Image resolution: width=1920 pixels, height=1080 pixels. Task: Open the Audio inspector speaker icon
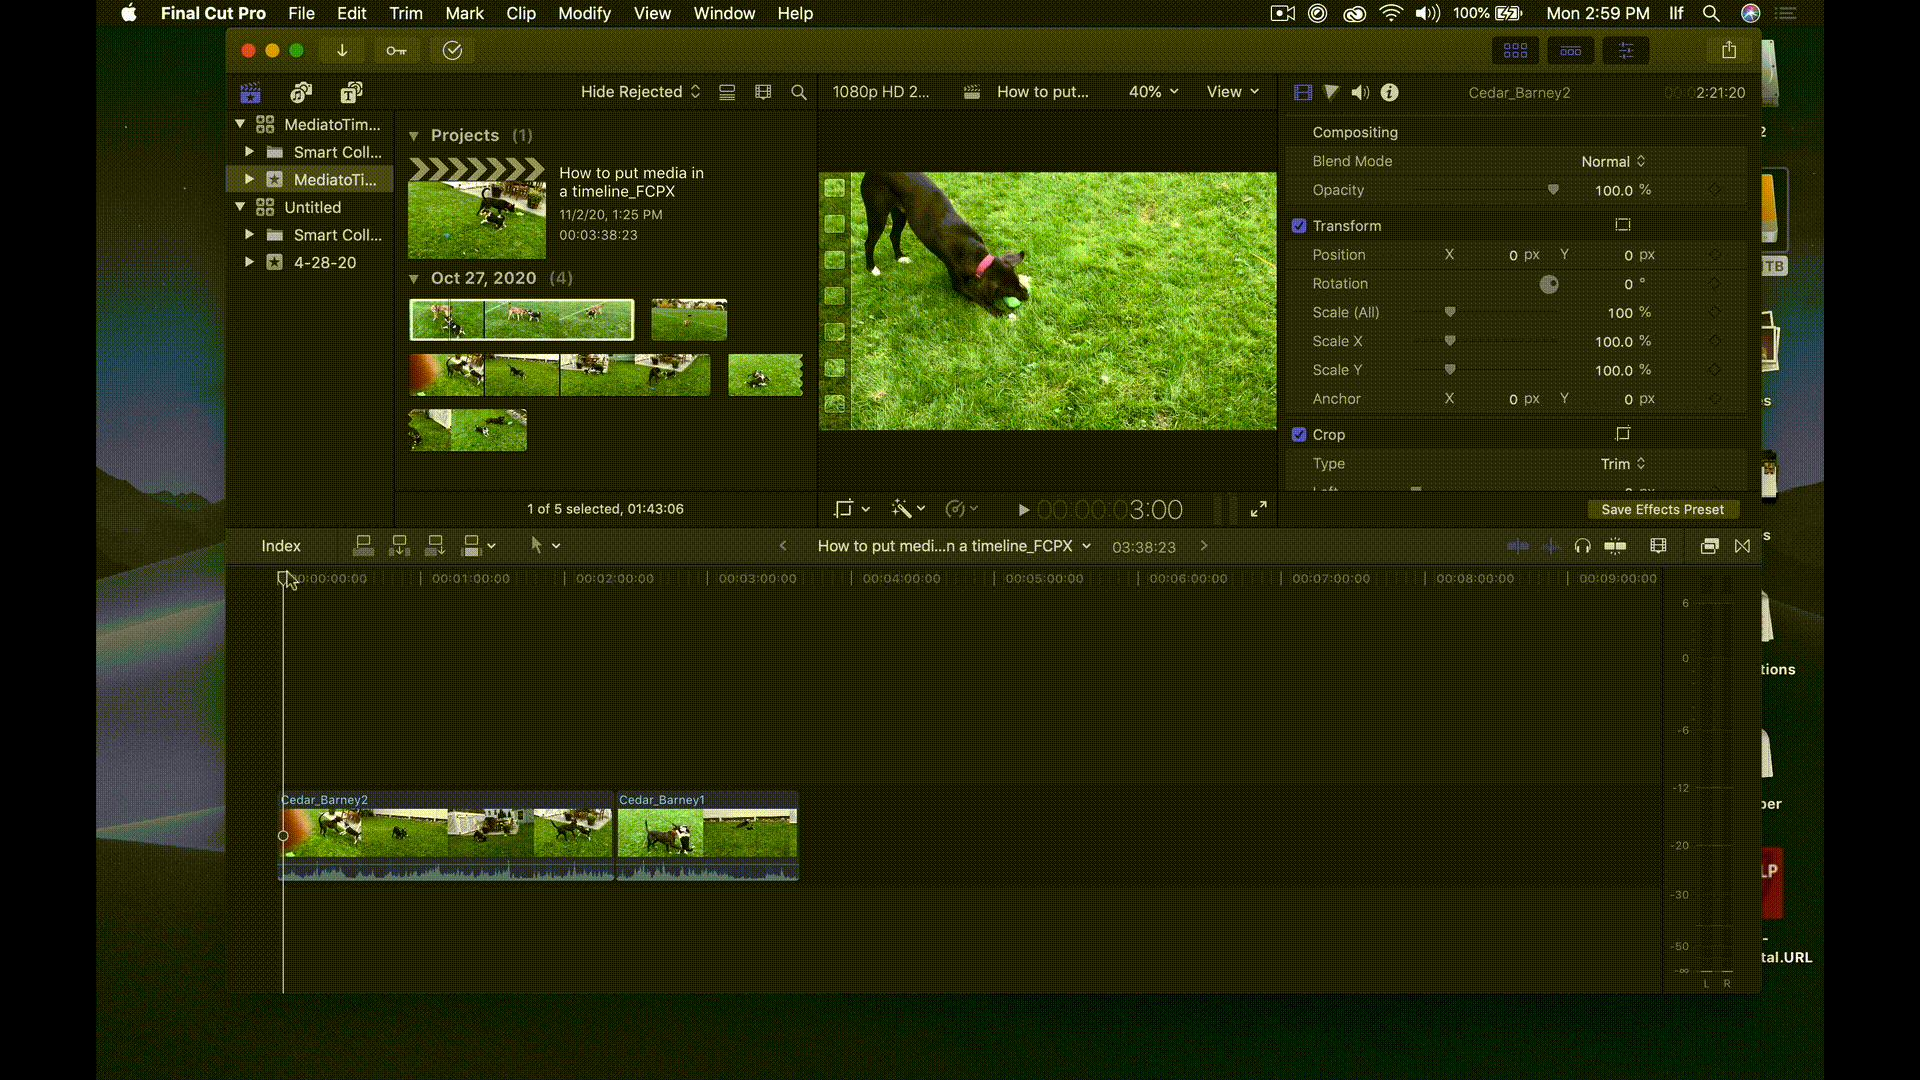click(x=1360, y=92)
